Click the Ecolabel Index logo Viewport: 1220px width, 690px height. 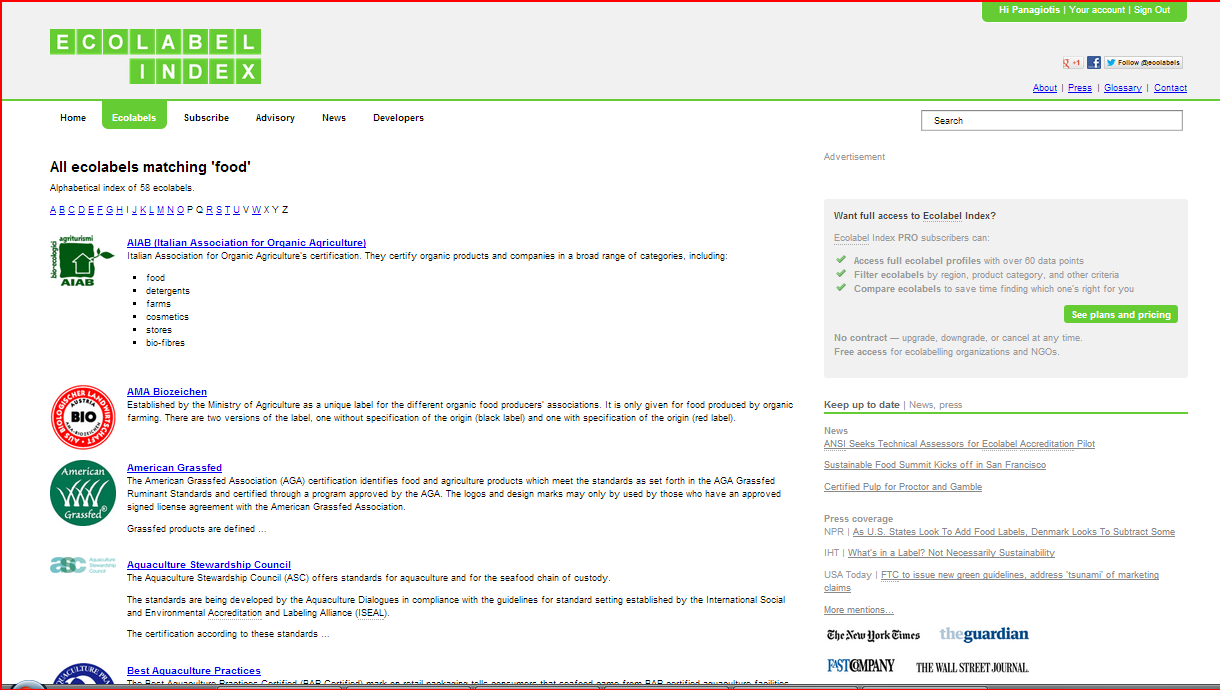[155, 56]
